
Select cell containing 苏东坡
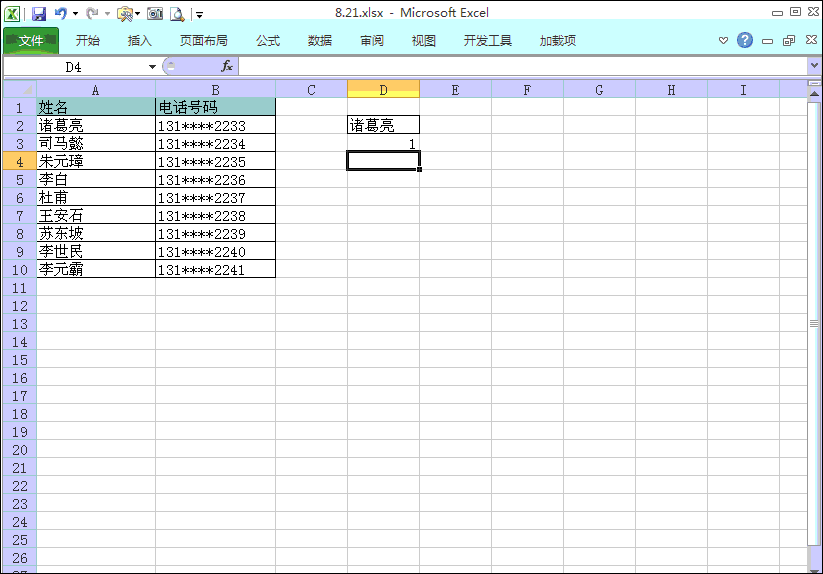coord(96,233)
